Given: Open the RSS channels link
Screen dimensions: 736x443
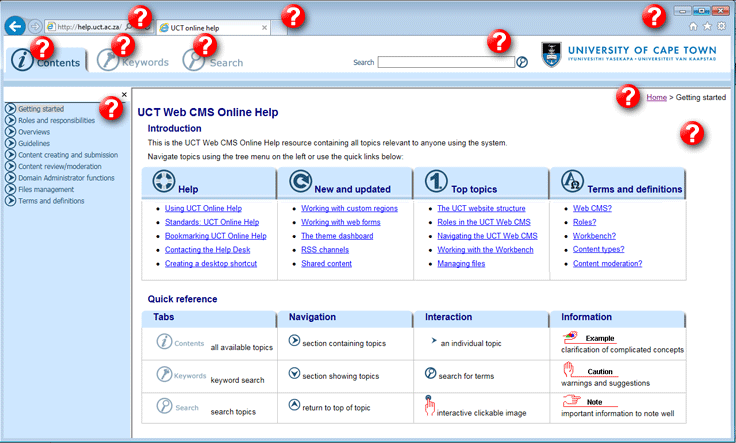Looking at the screenshot, I should 326,250.
